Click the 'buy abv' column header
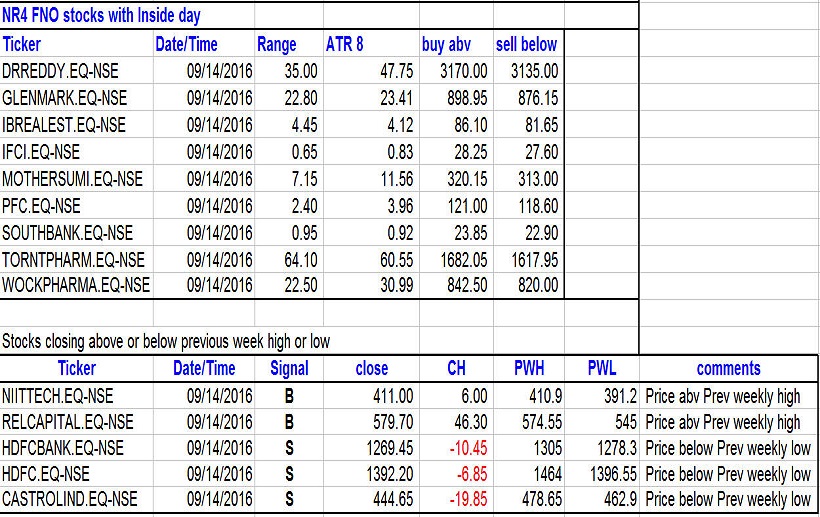 coord(446,44)
